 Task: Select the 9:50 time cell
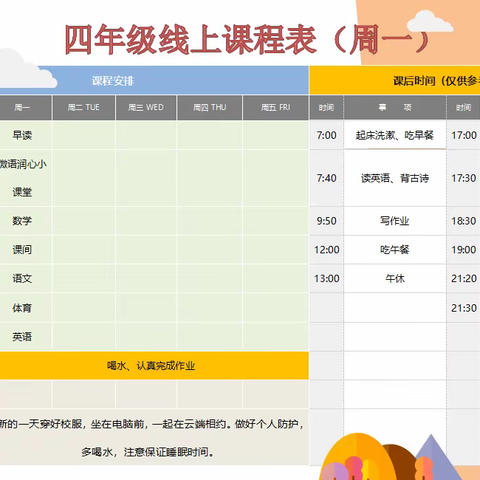coord(326,221)
